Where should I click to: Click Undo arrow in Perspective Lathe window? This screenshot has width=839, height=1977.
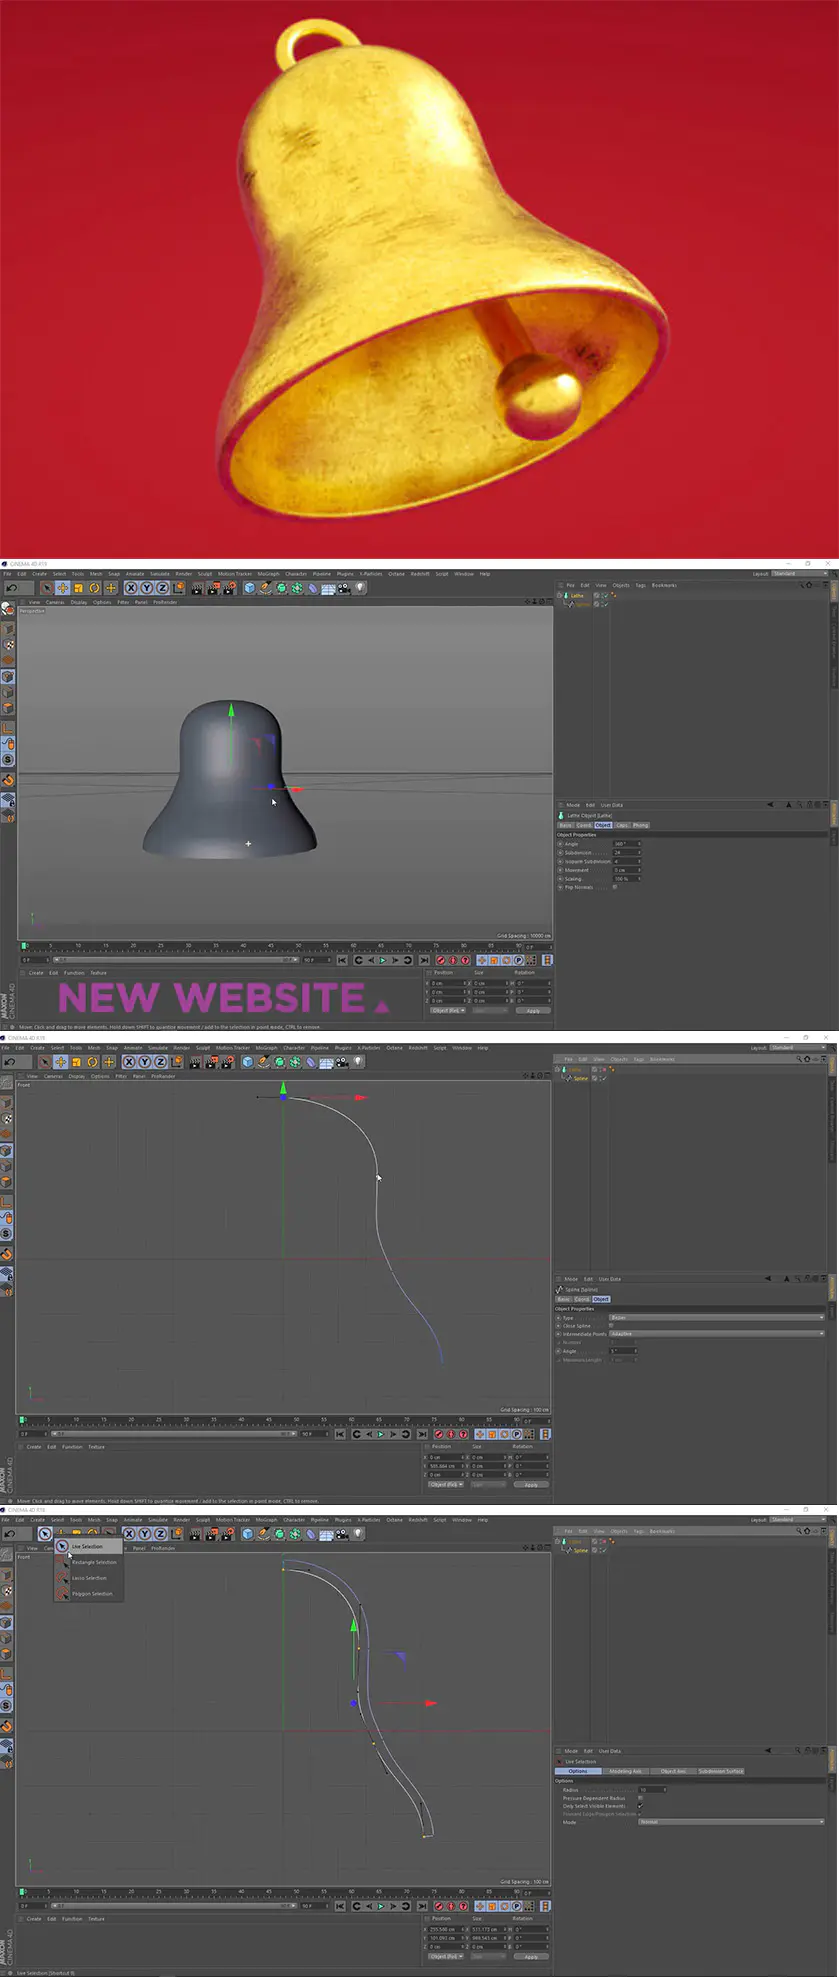pos(11,588)
